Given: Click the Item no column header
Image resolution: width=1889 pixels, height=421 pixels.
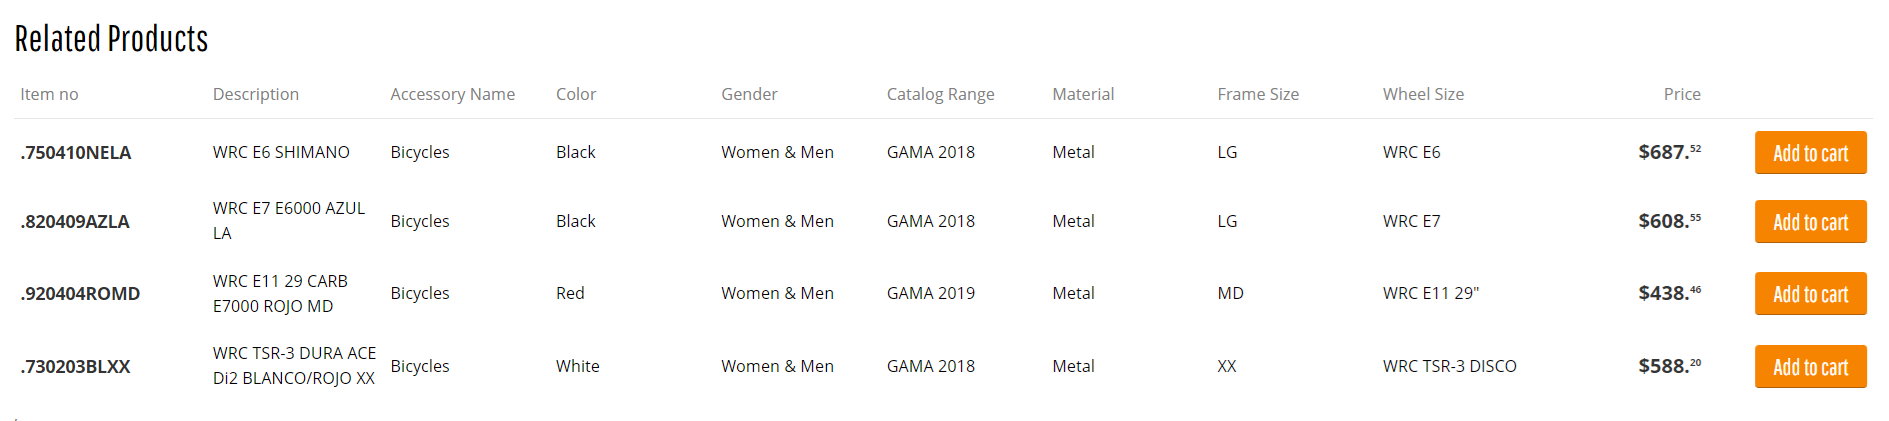Looking at the screenshot, I should coord(49,94).
